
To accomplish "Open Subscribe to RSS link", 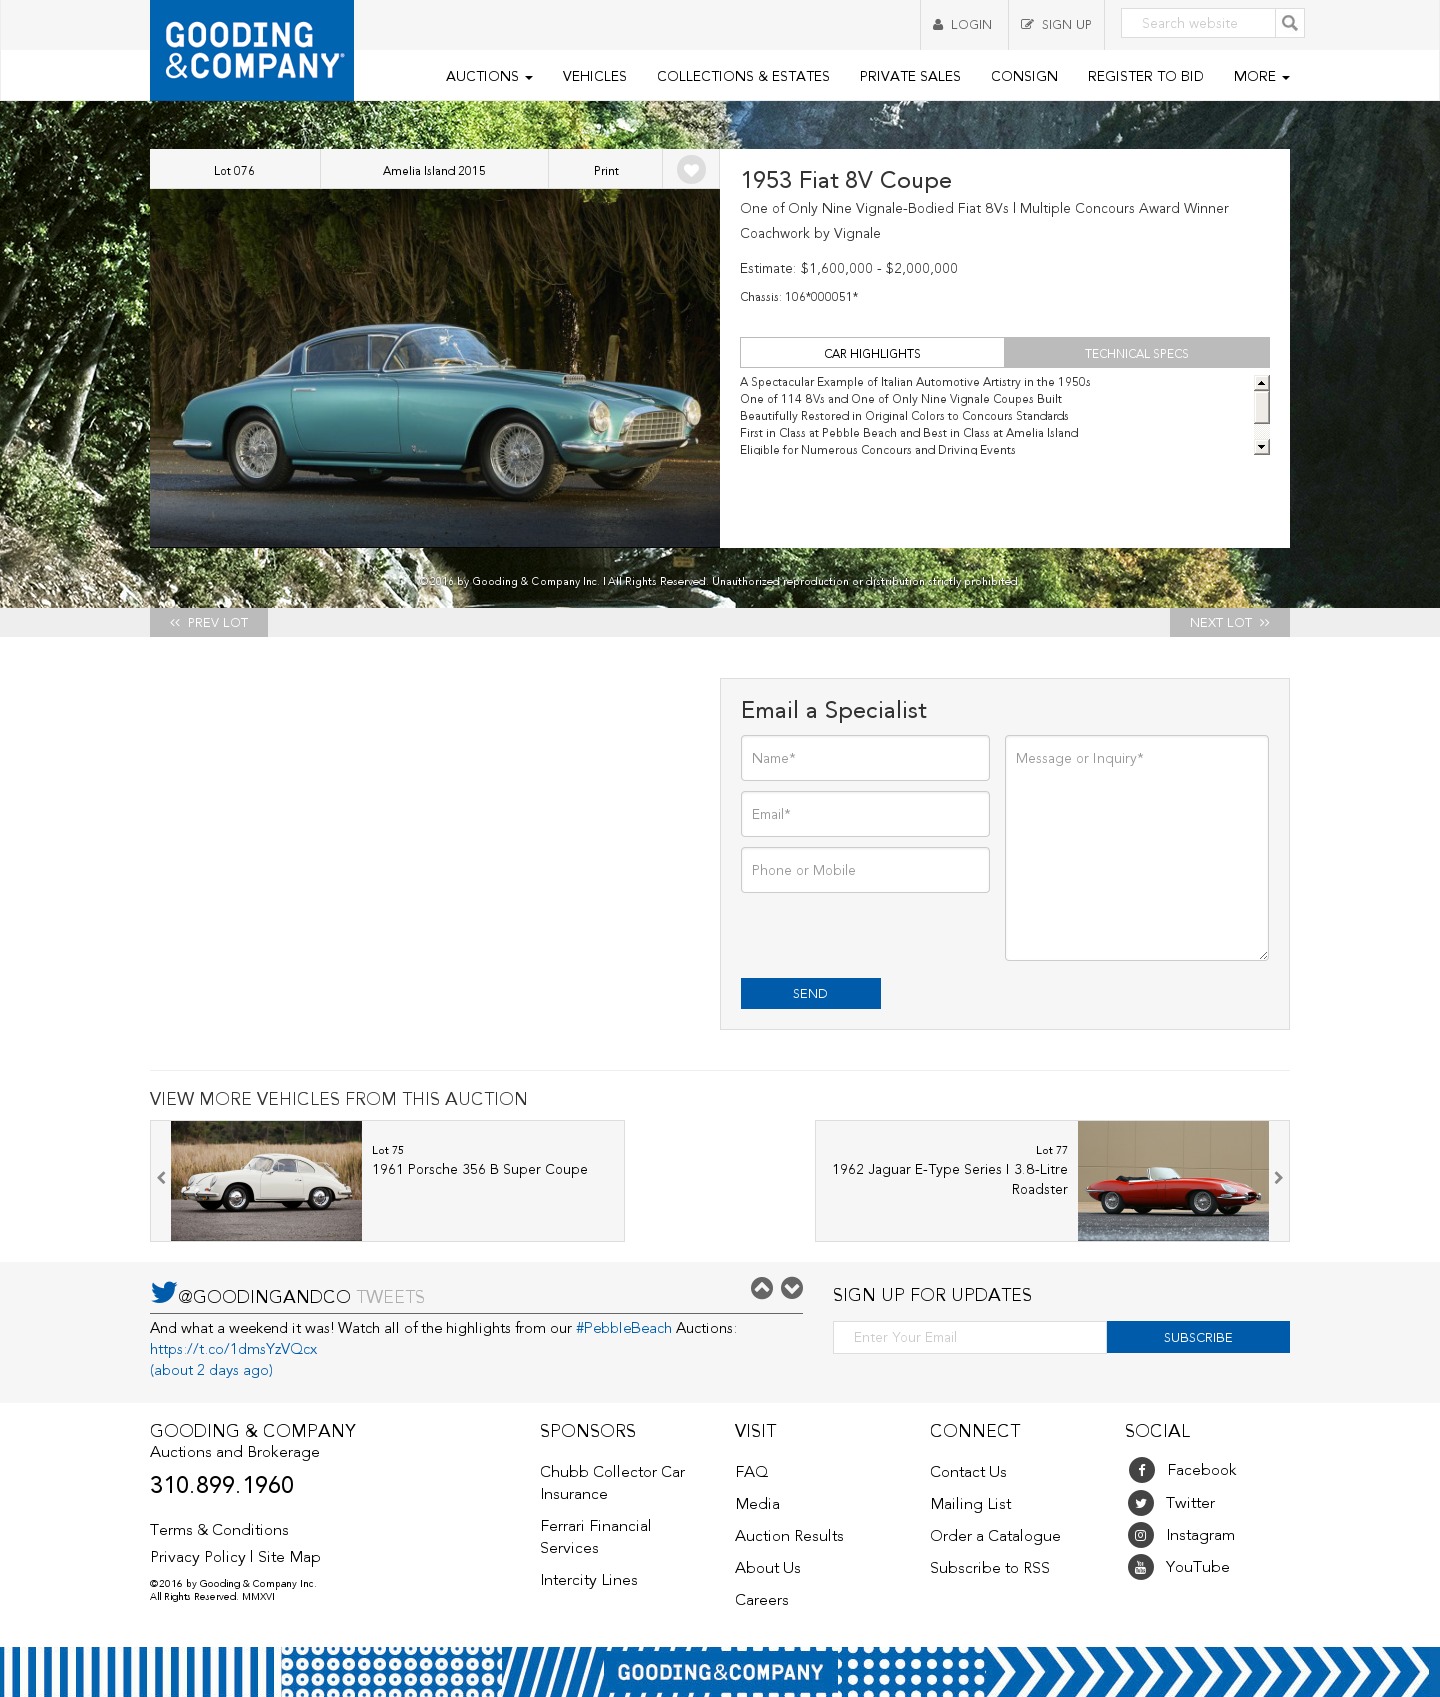I will pos(990,1568).
